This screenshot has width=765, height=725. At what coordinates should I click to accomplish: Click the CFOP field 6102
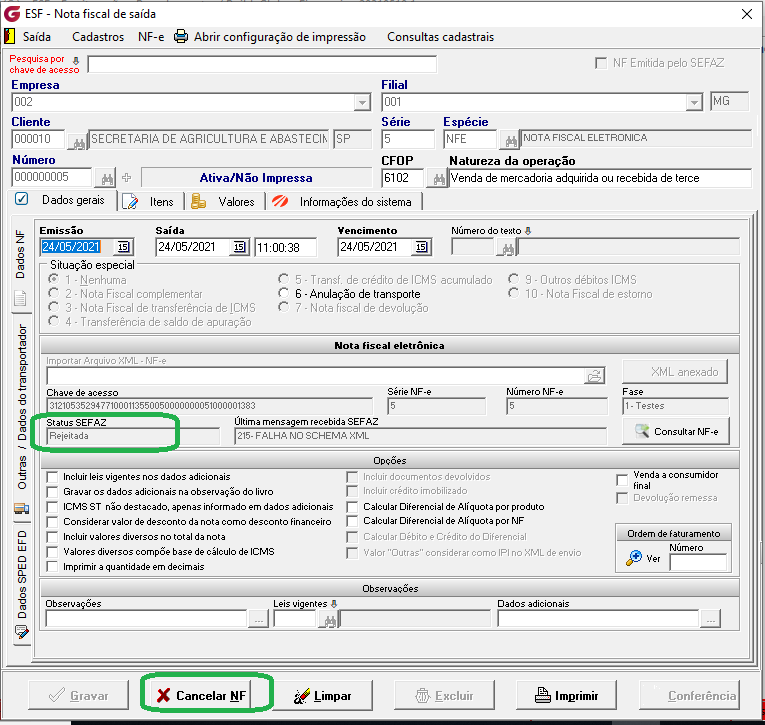coord(403,178)
